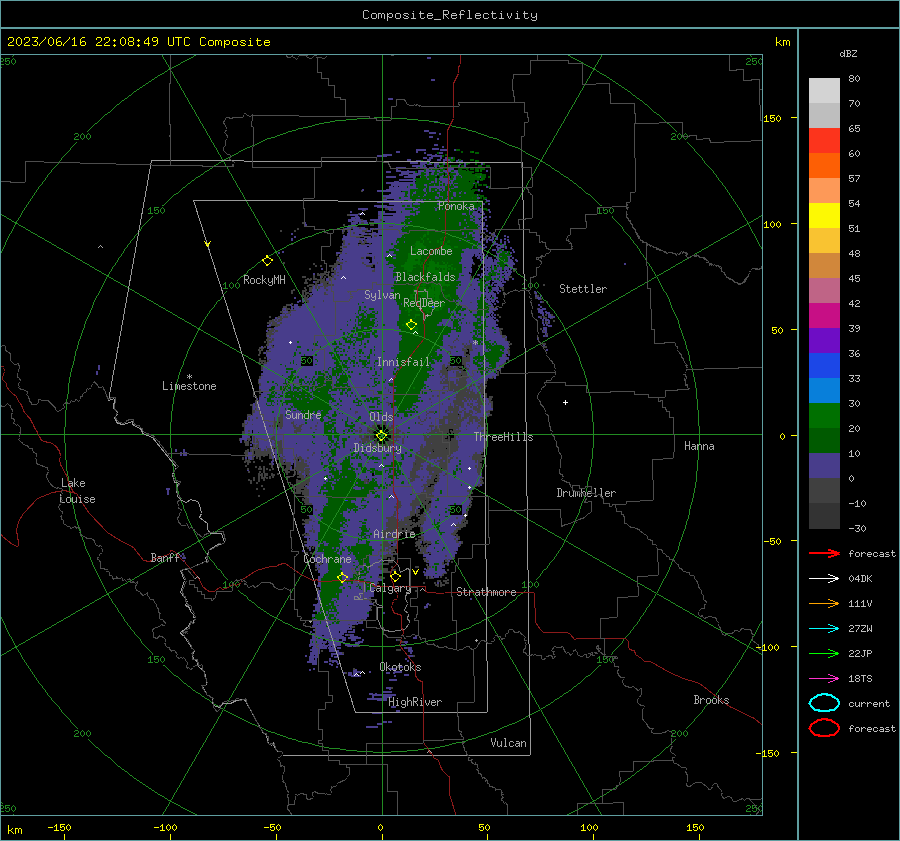The image size is (900, 841).
Task: Click the yellow diamond marker above Calgary
Action: (395, 576)
